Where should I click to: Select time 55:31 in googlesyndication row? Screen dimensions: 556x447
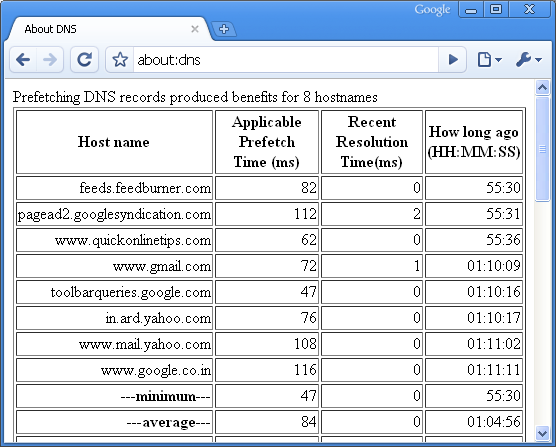(x=474, y=214)
